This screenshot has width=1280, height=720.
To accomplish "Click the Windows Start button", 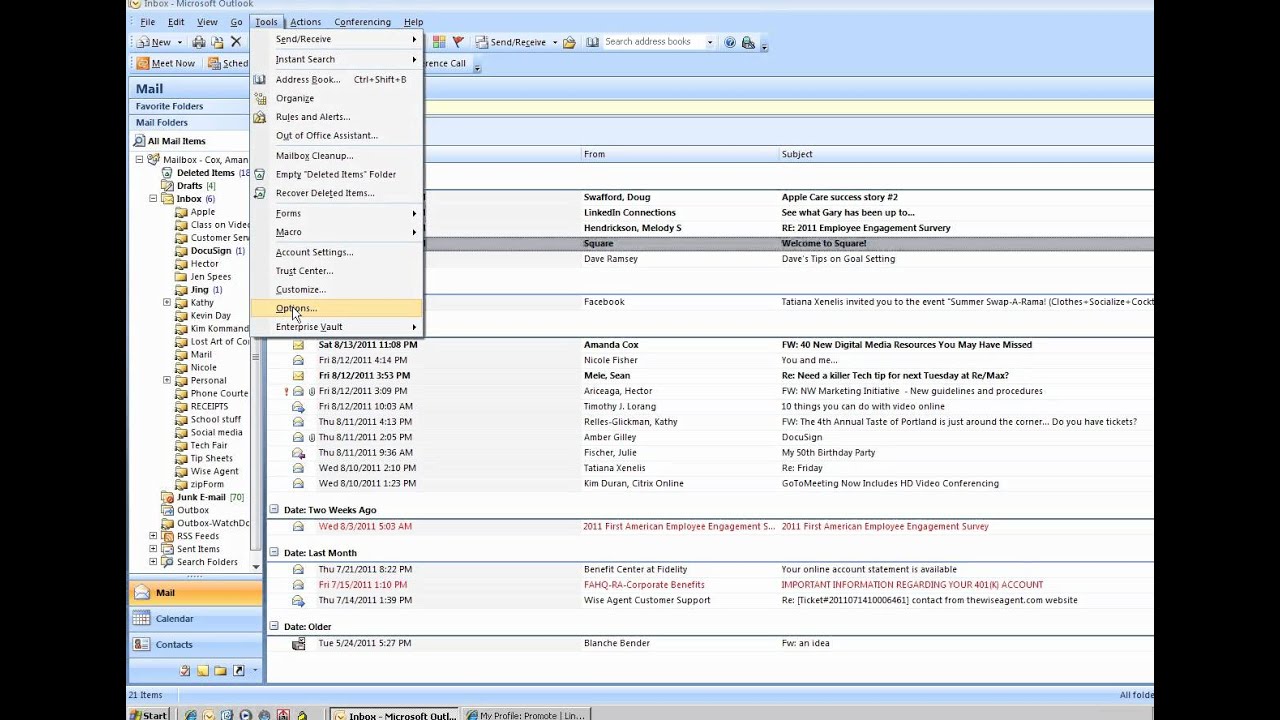I will point(149,715).
